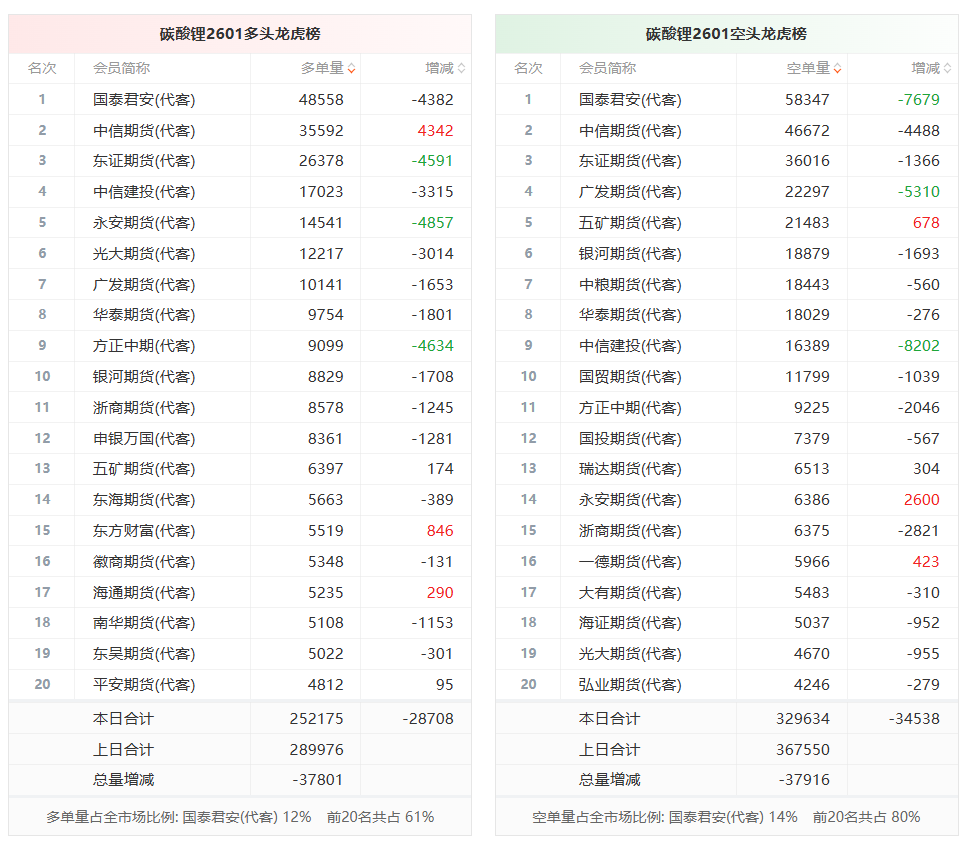Click 会员简称 header in short table
The image size is (973, 846).
[608, 68]
